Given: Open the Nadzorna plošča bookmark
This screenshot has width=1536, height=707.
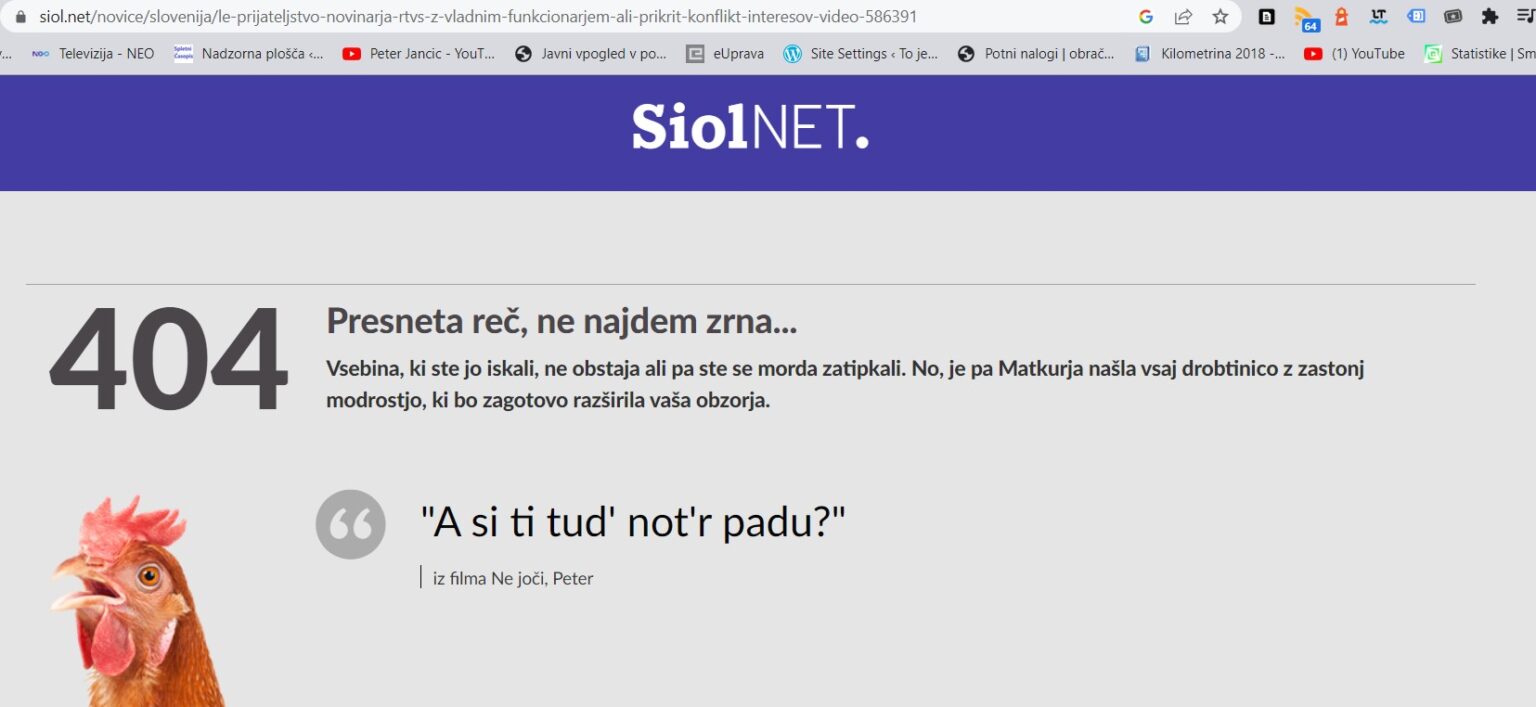Looking at the screenshot, I should (249, 54).
